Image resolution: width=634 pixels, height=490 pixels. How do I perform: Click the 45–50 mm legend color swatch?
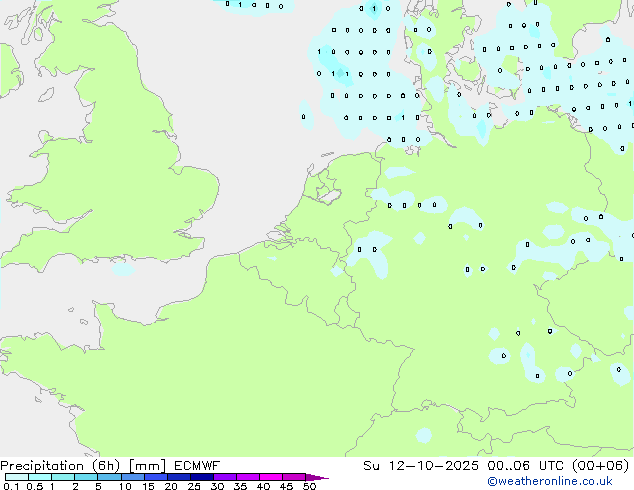294,477
